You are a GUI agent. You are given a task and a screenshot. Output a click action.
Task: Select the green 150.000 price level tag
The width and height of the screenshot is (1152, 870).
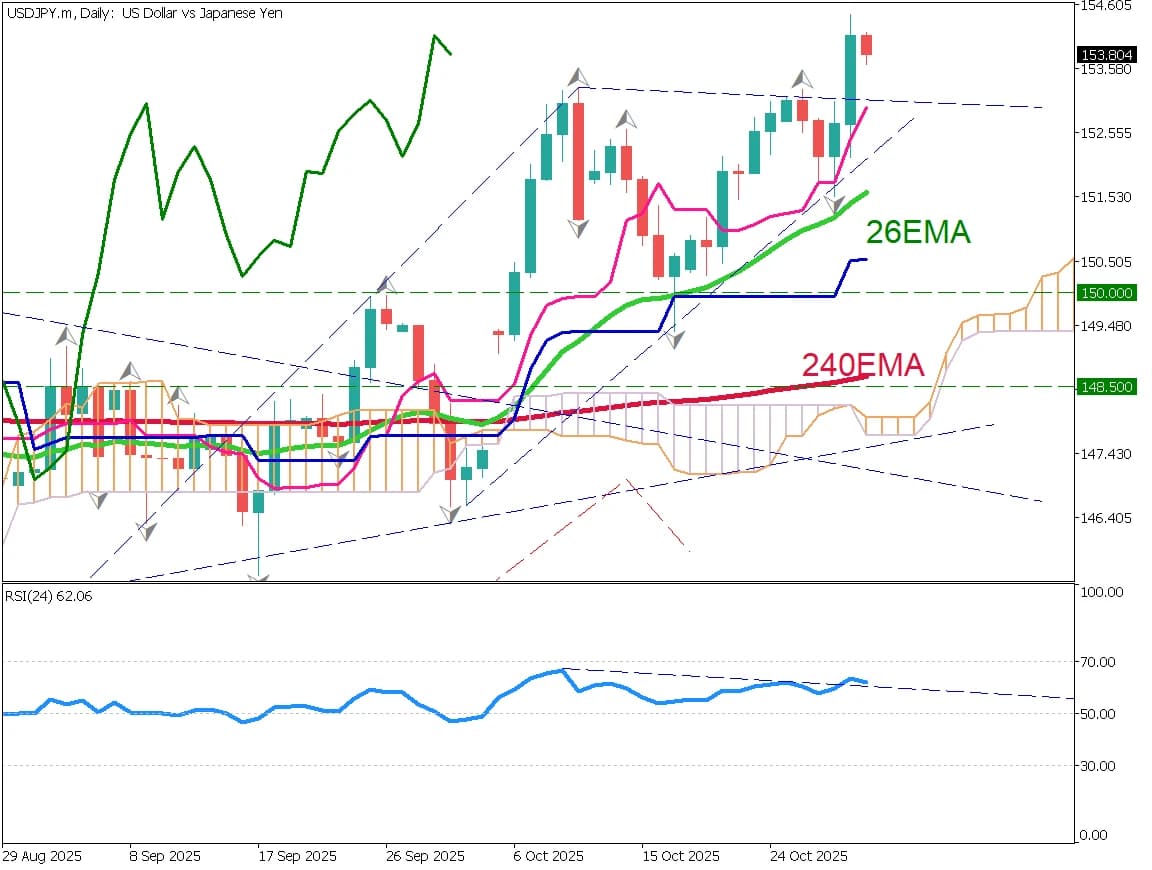[1105, 292]
